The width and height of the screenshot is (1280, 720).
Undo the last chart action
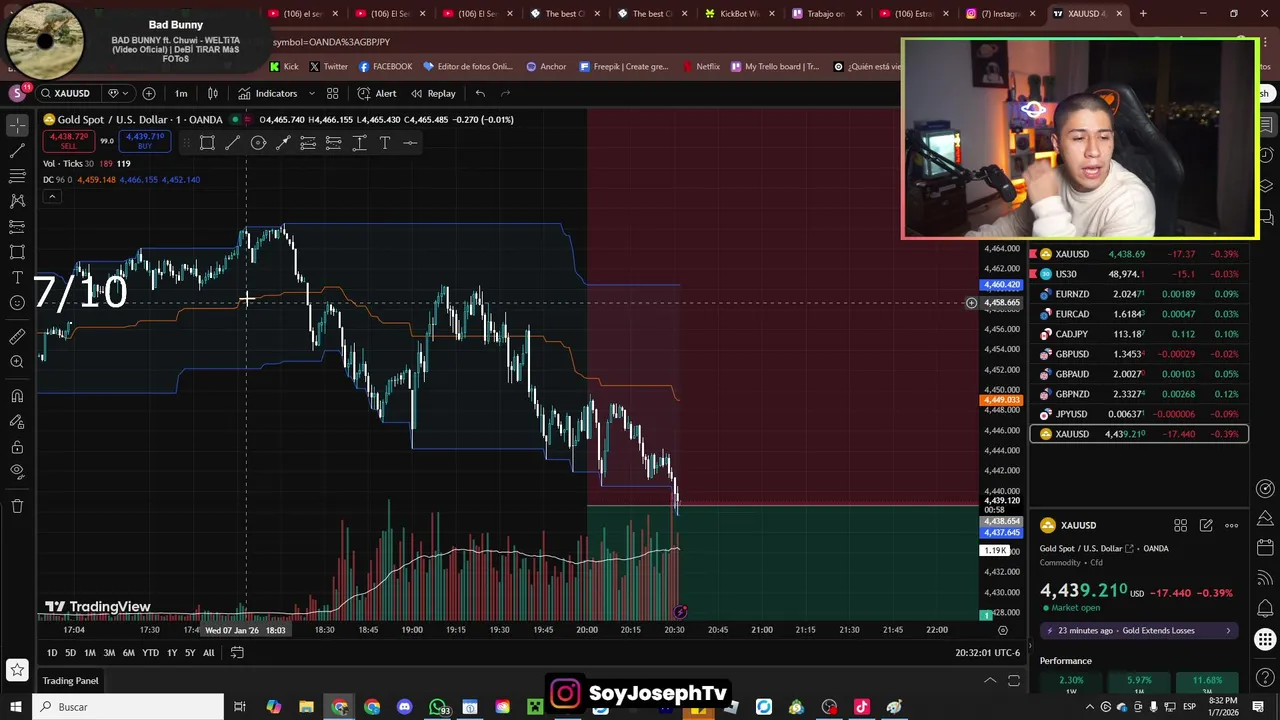(480, 93)
